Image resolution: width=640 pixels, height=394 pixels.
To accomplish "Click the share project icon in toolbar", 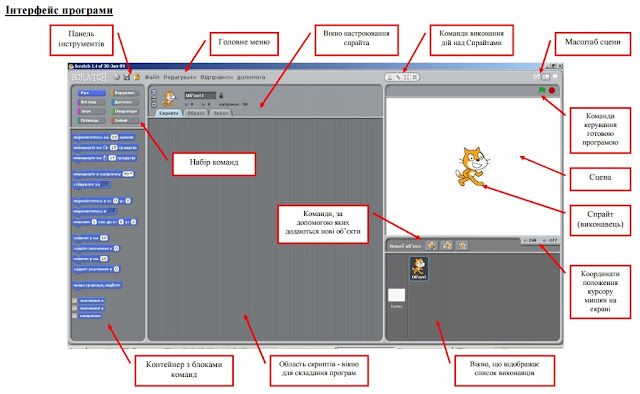I will (136, 77).
